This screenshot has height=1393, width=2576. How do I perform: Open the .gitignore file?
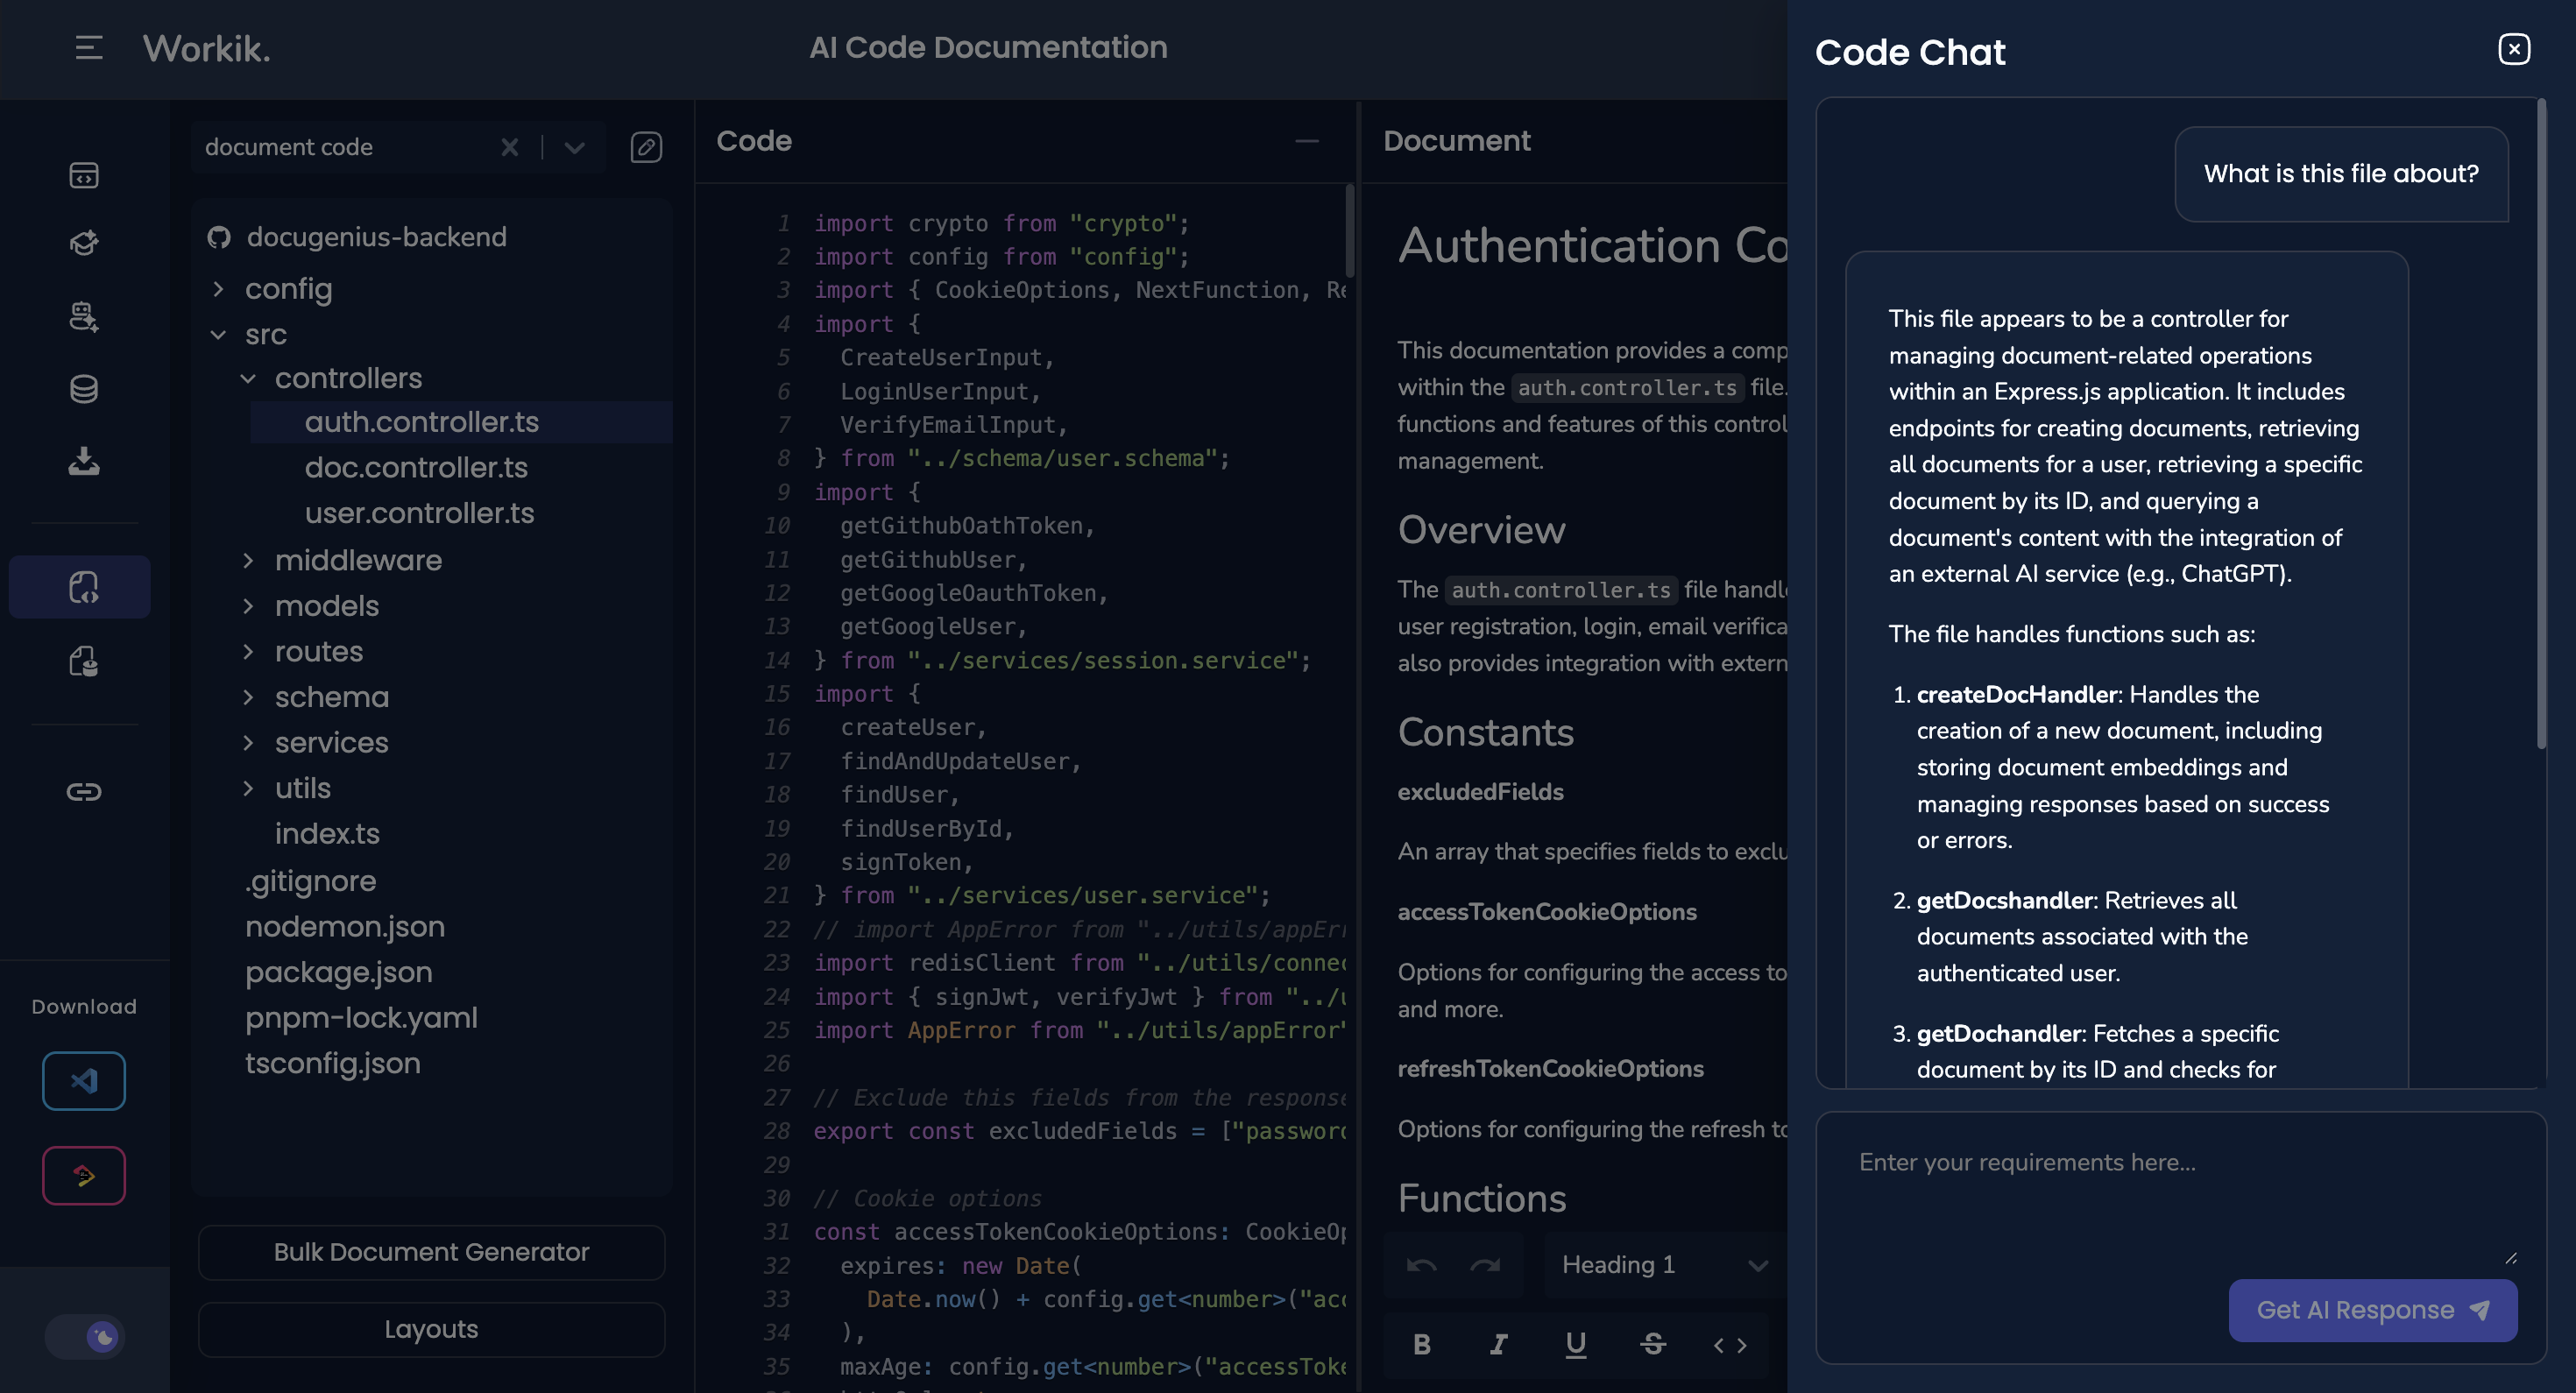click(310, 881)
